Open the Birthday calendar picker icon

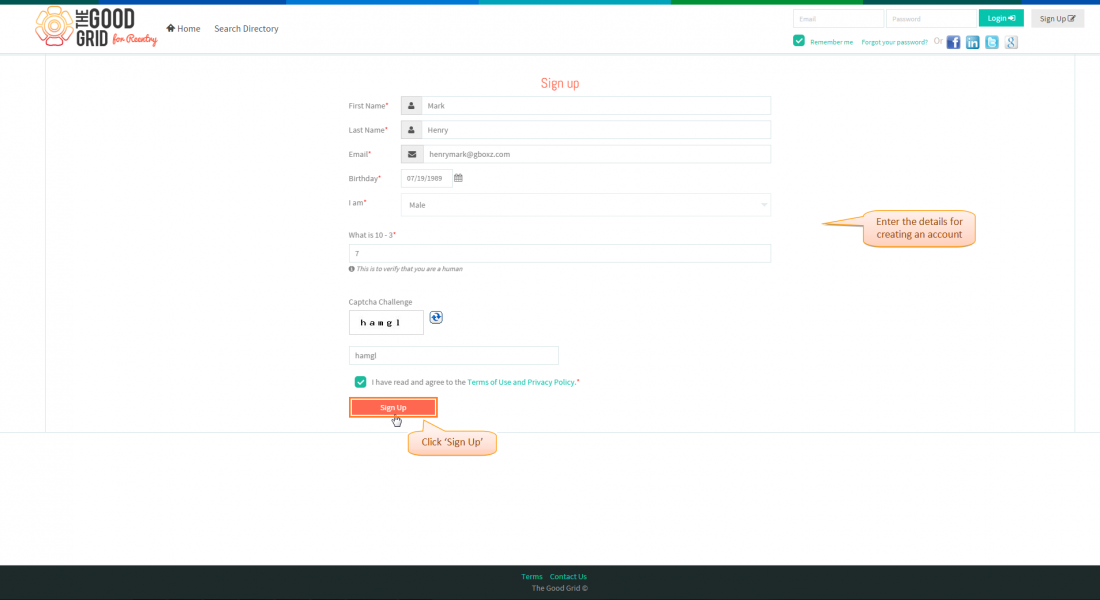[458, 178]
